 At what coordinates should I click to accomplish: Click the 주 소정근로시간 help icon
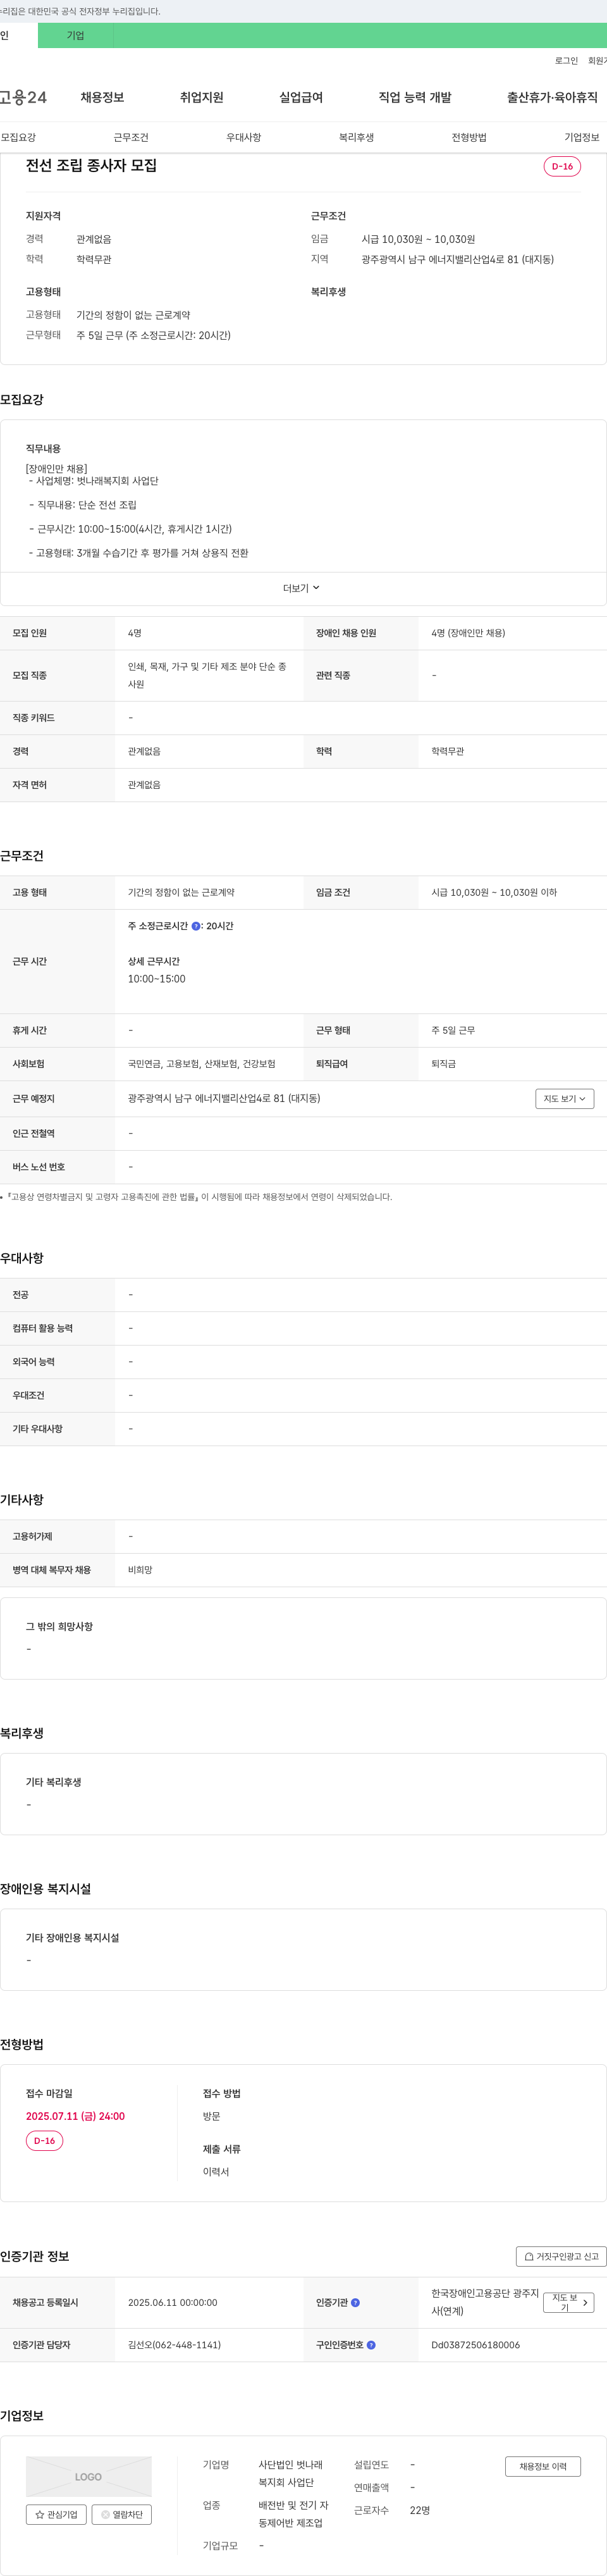(196, 926)
